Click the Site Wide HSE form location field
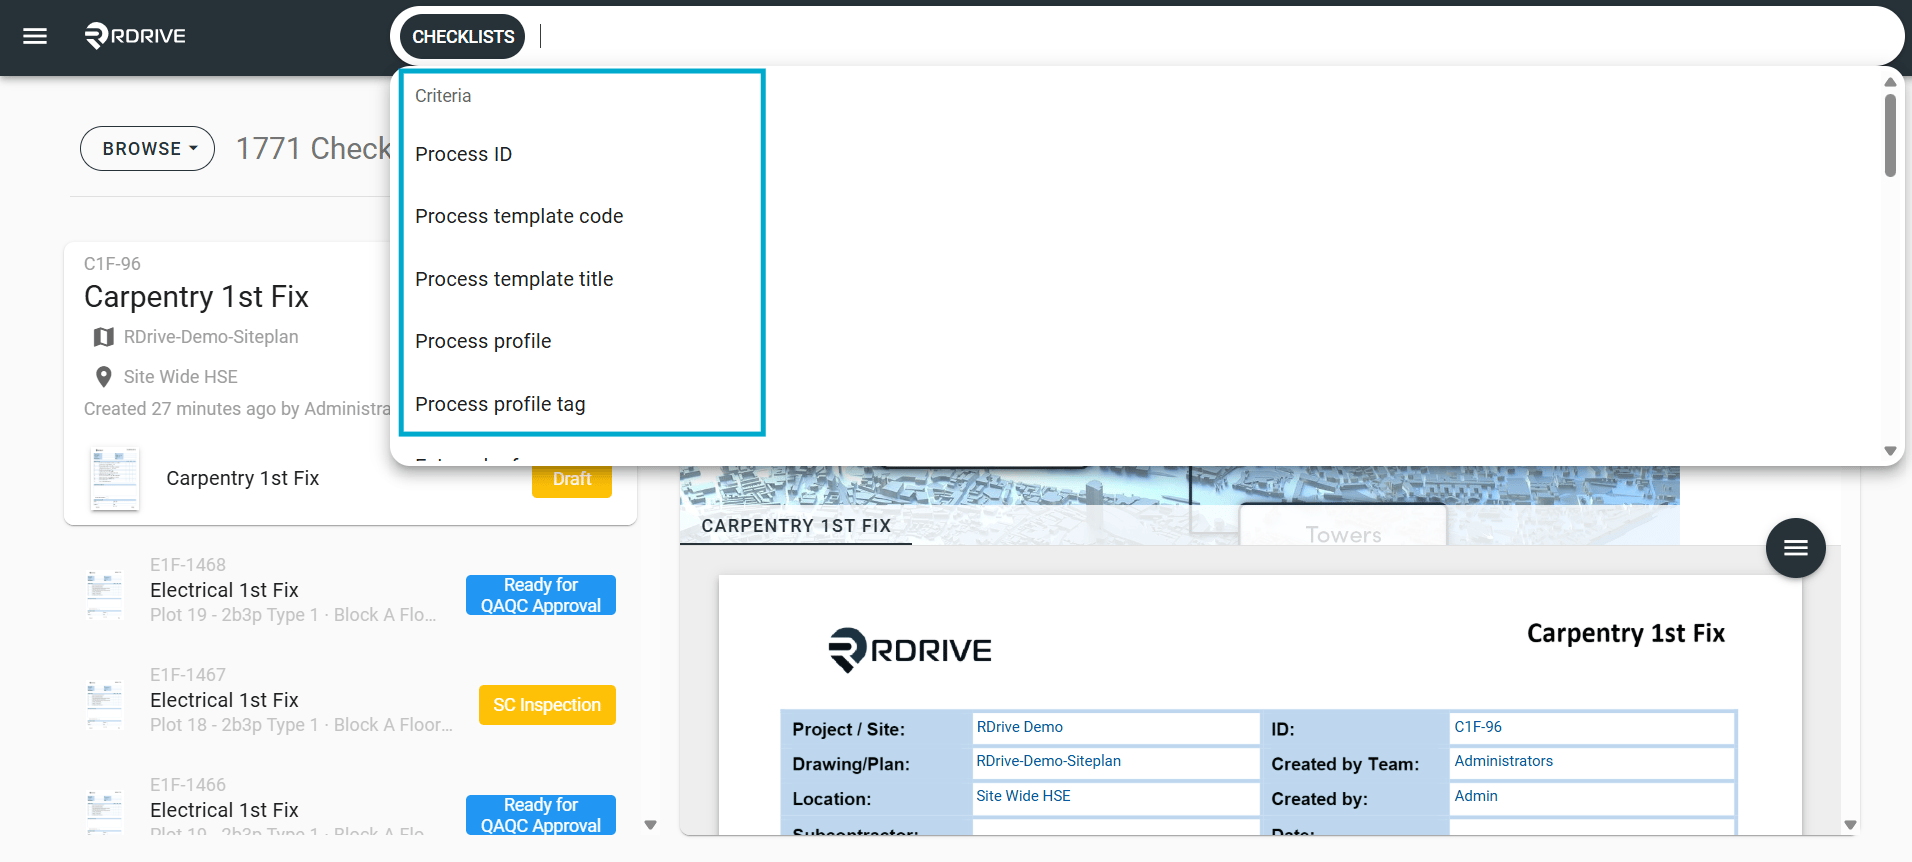Viewport: 1912px width, 862px height. (1115, 797)
